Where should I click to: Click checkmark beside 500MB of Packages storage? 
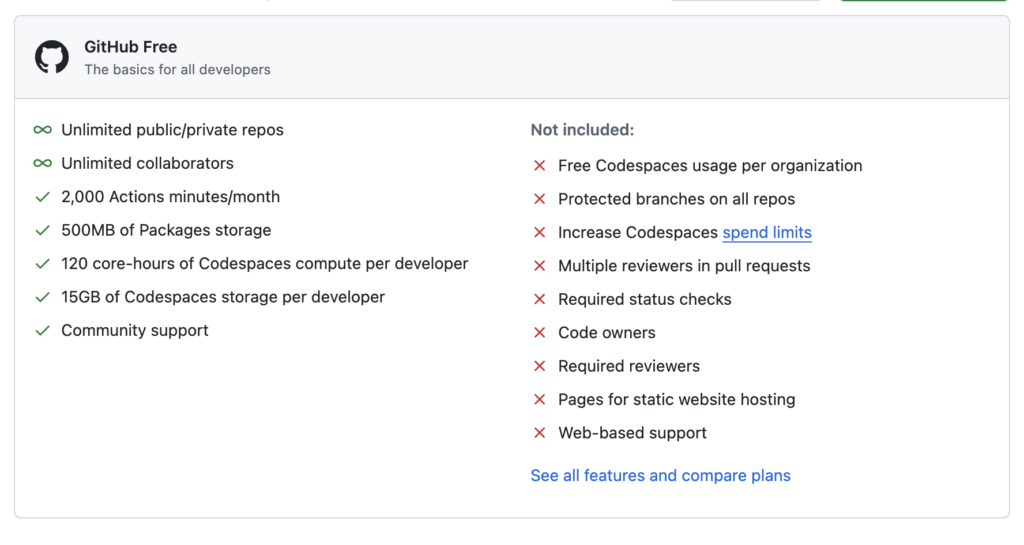point(42,230)
